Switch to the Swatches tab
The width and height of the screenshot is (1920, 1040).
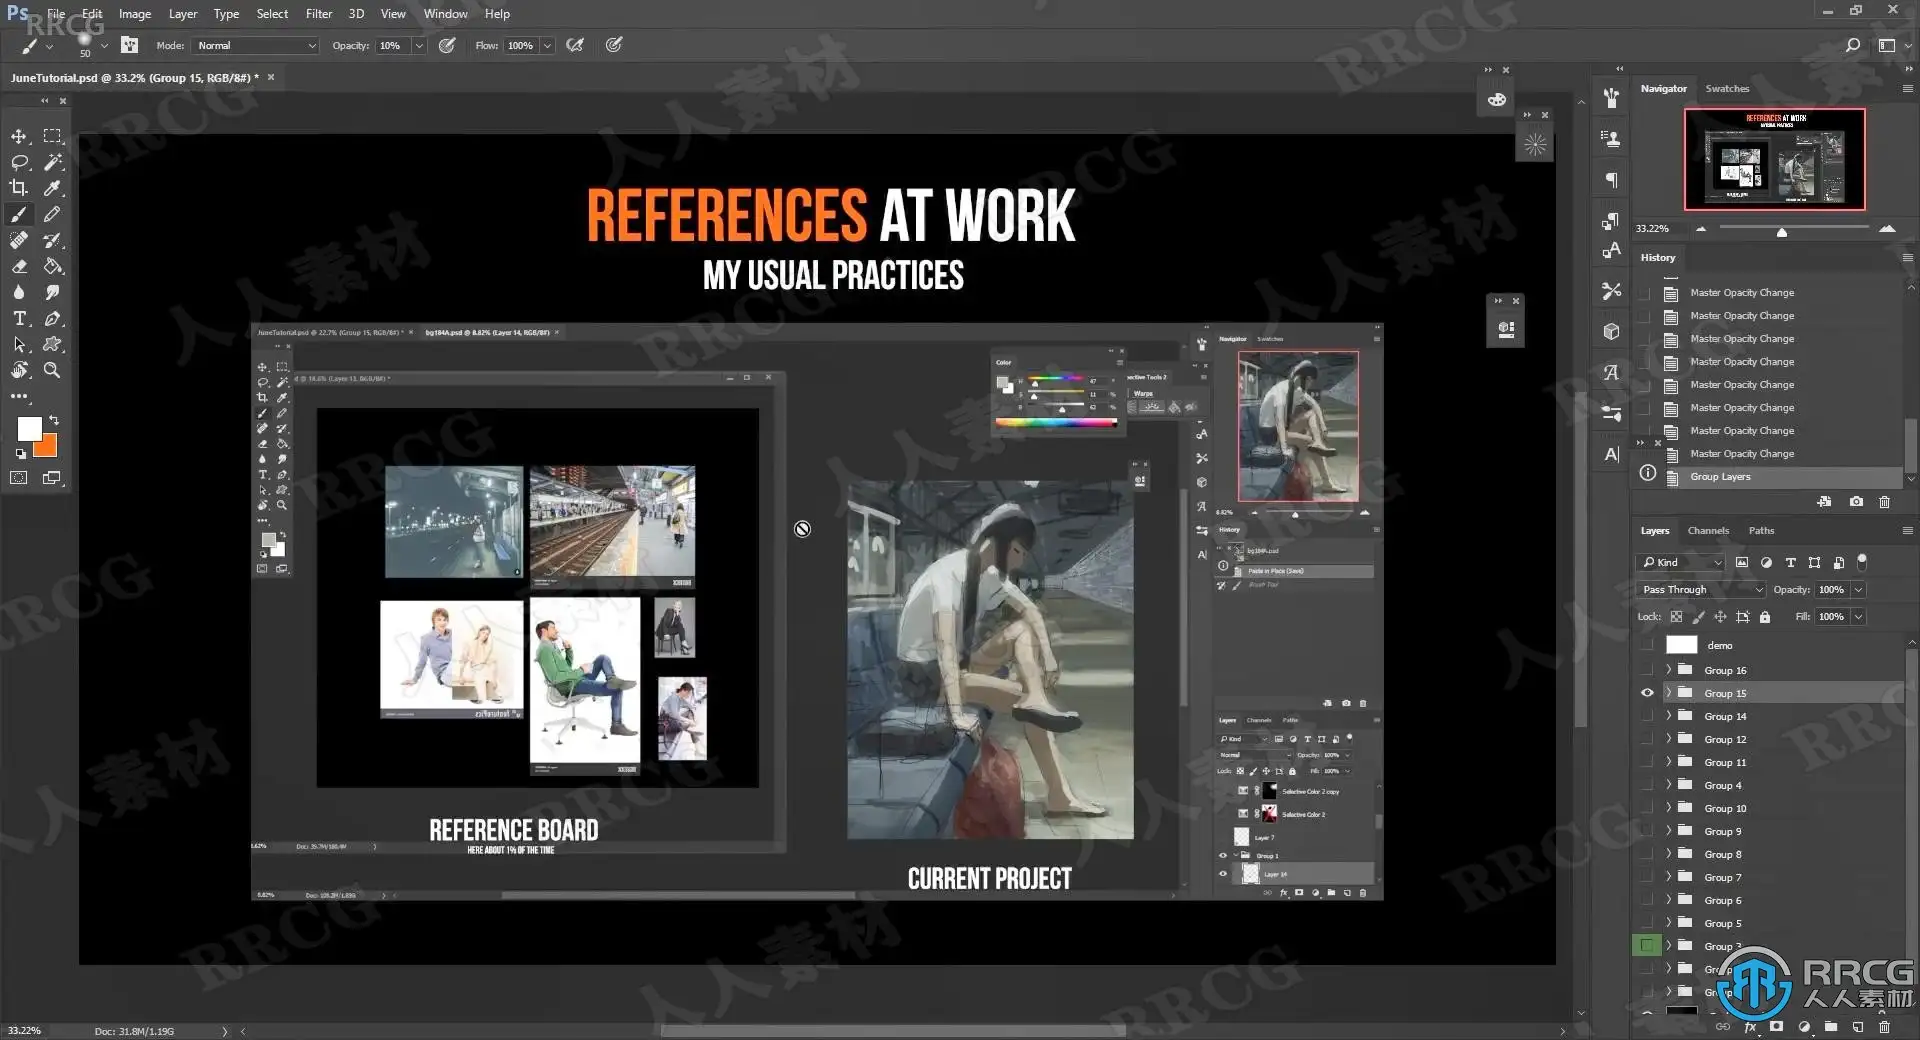[1727, 88]
